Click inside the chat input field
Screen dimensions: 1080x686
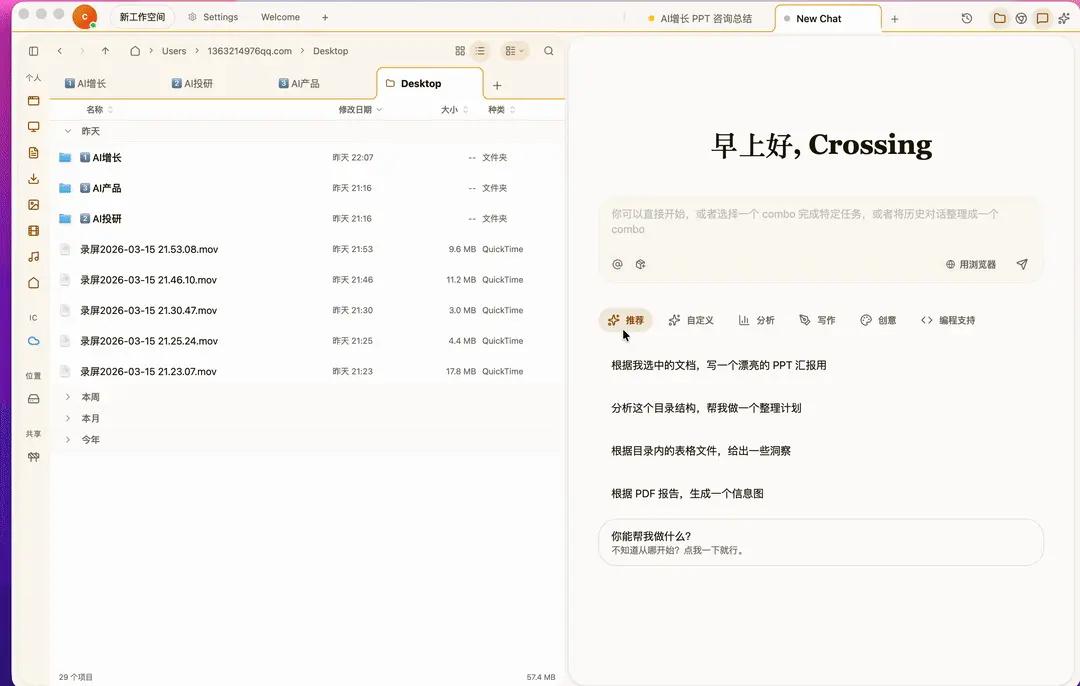coord(820,225)
